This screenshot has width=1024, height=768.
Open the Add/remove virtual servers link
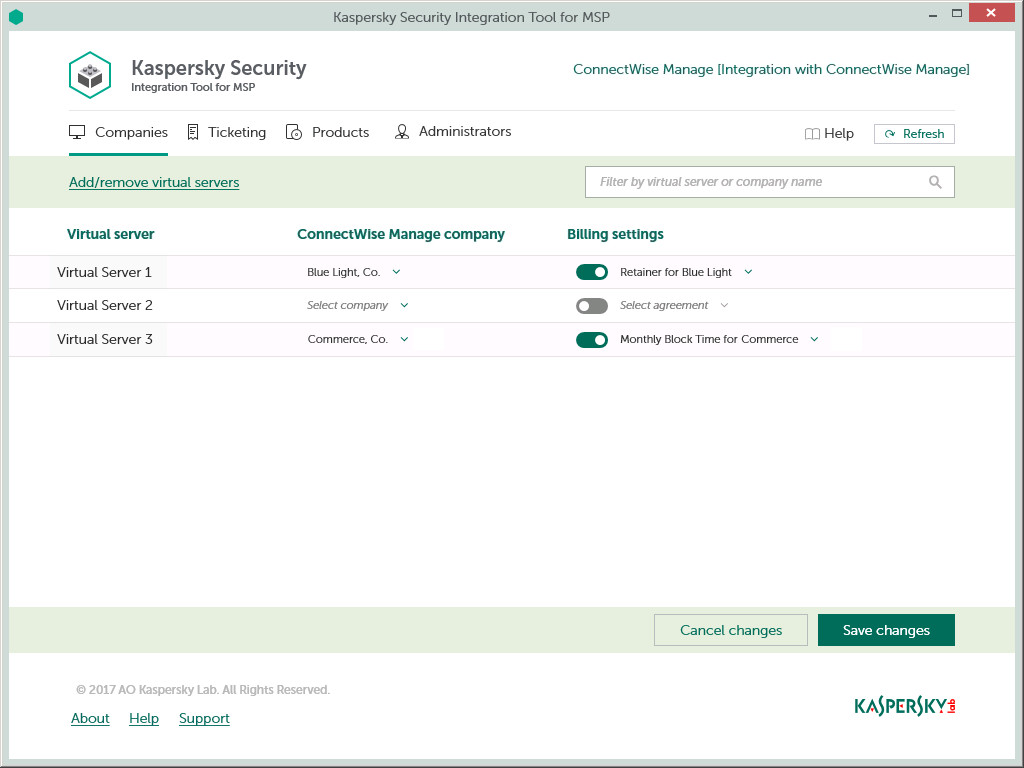(x=153, y=182)
